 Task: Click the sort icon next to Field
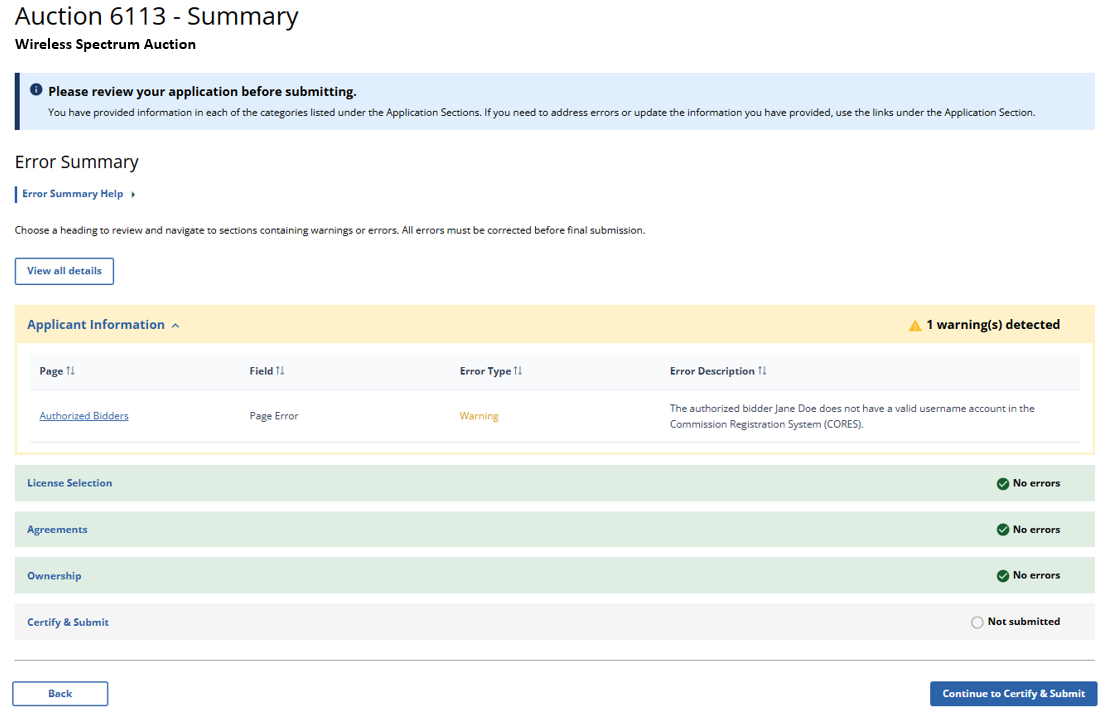pyautogui.click(x=280, y=371)
